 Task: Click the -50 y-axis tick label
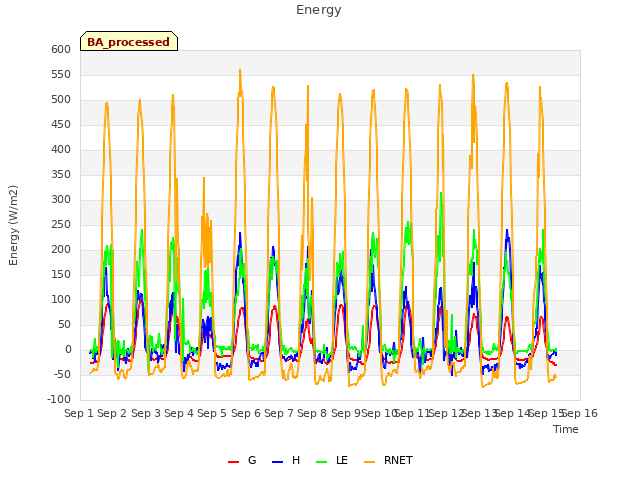click(62, 375)
